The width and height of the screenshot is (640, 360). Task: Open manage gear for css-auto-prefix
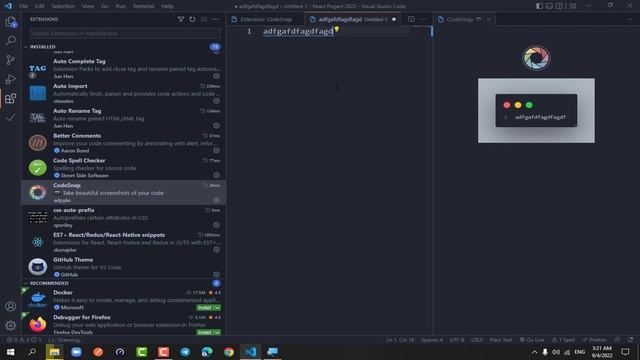(216, 225)
